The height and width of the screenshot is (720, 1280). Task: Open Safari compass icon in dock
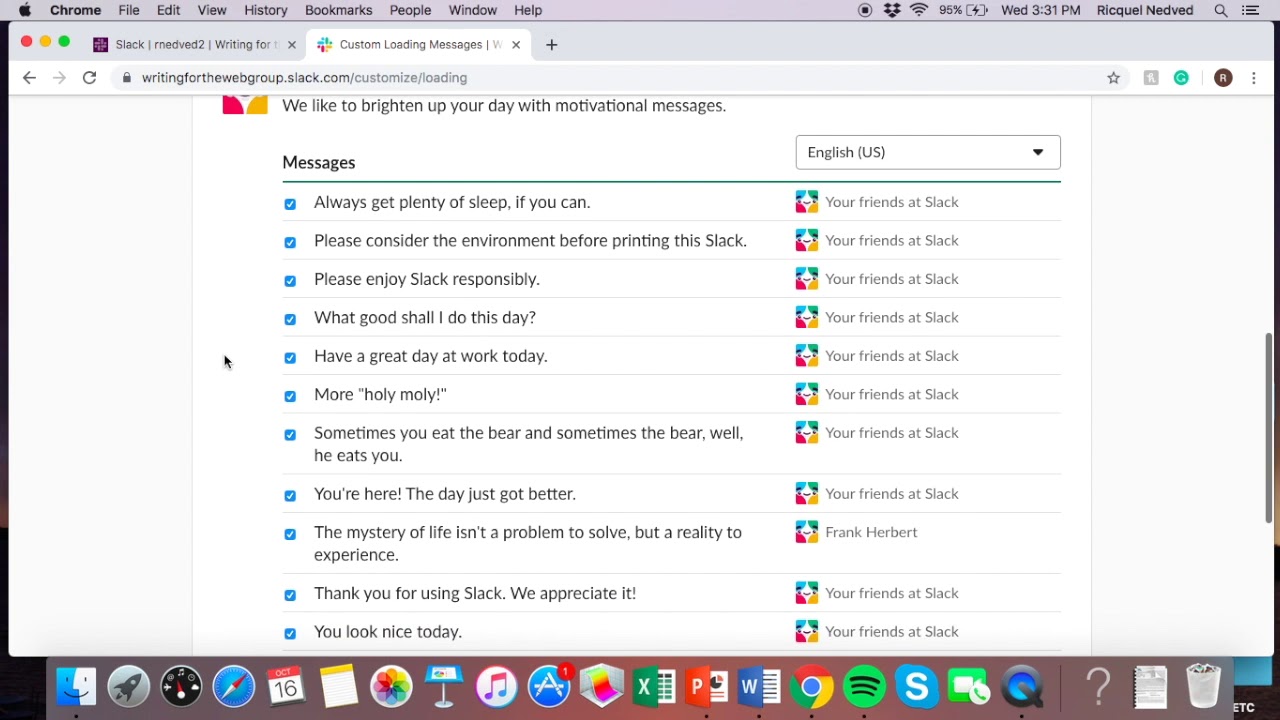(x=234, y=687)
